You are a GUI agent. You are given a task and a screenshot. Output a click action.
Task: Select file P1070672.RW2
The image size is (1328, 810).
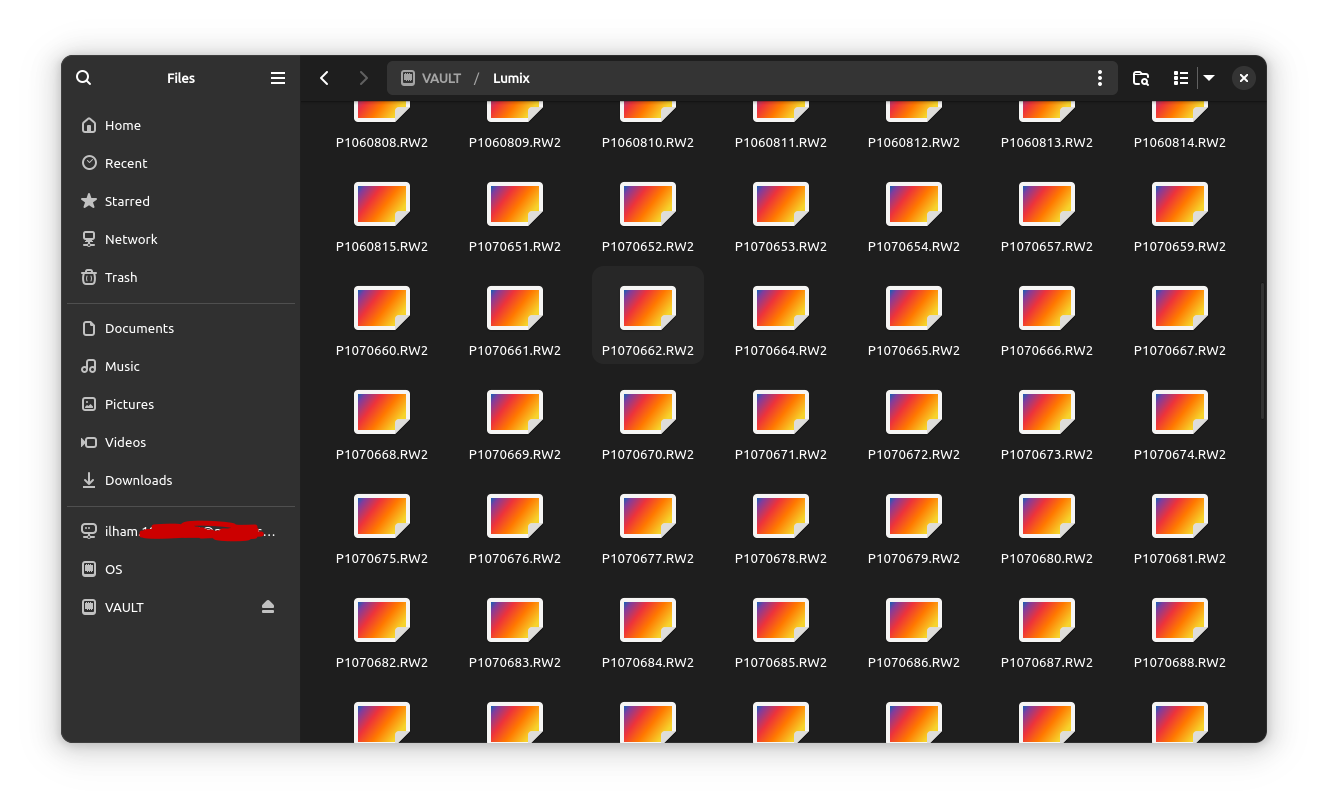914,425
